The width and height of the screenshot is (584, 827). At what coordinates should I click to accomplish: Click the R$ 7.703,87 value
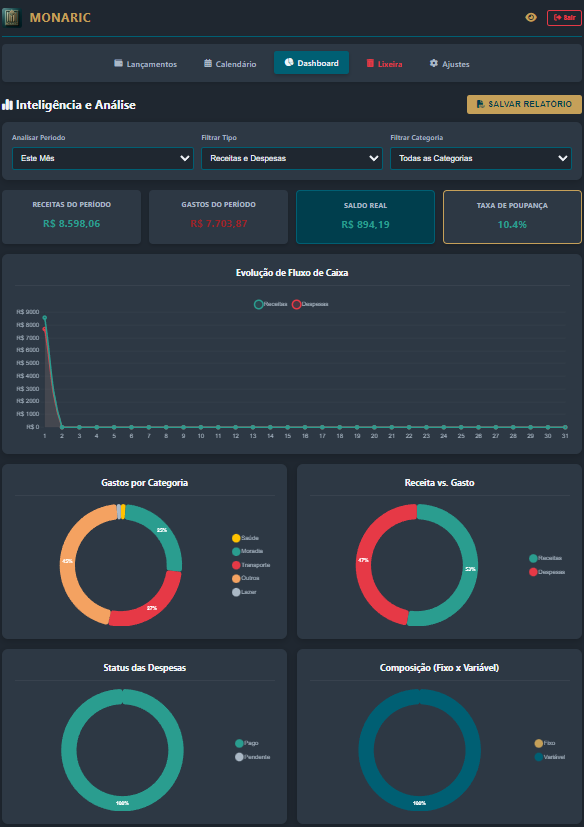coord(219,224)
